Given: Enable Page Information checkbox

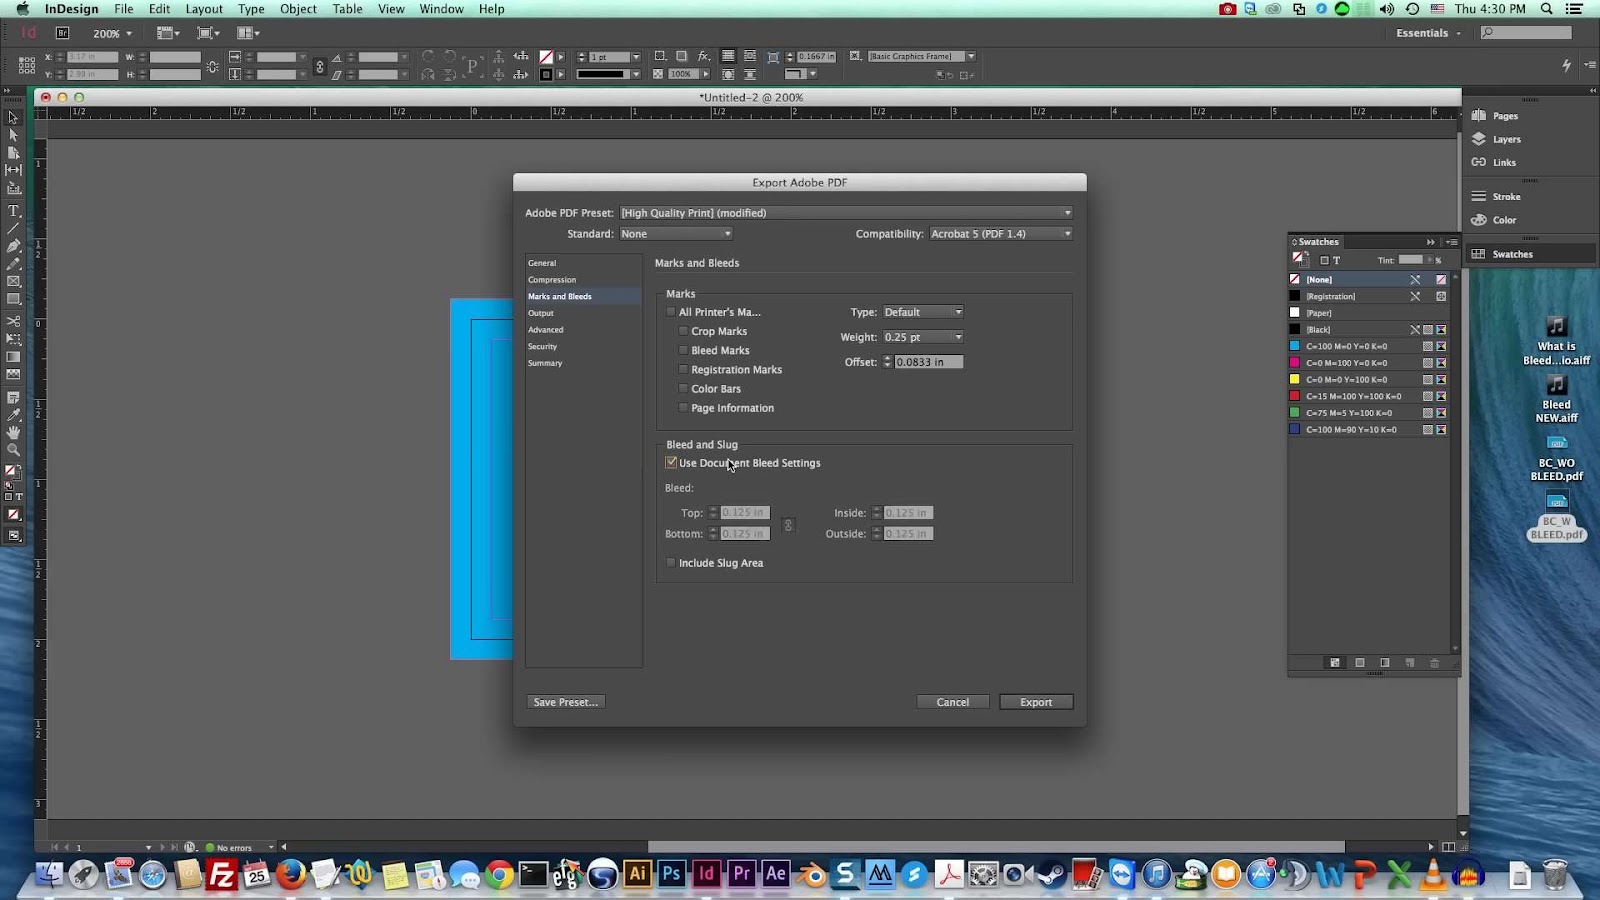Looking at the screenshot, I should (683, 408).
